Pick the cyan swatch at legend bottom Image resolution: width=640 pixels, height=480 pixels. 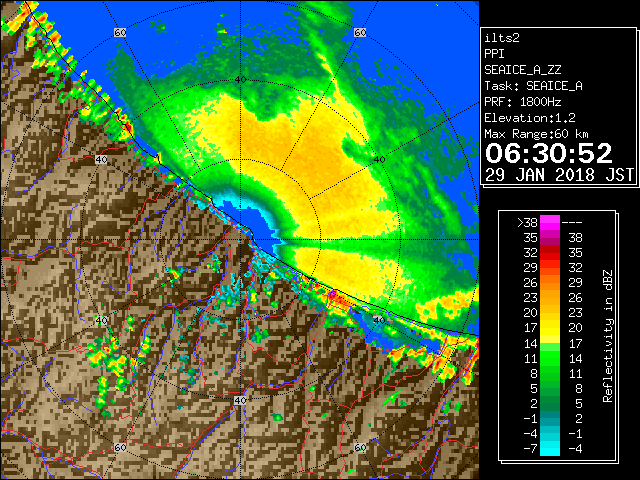pos(550,449)
